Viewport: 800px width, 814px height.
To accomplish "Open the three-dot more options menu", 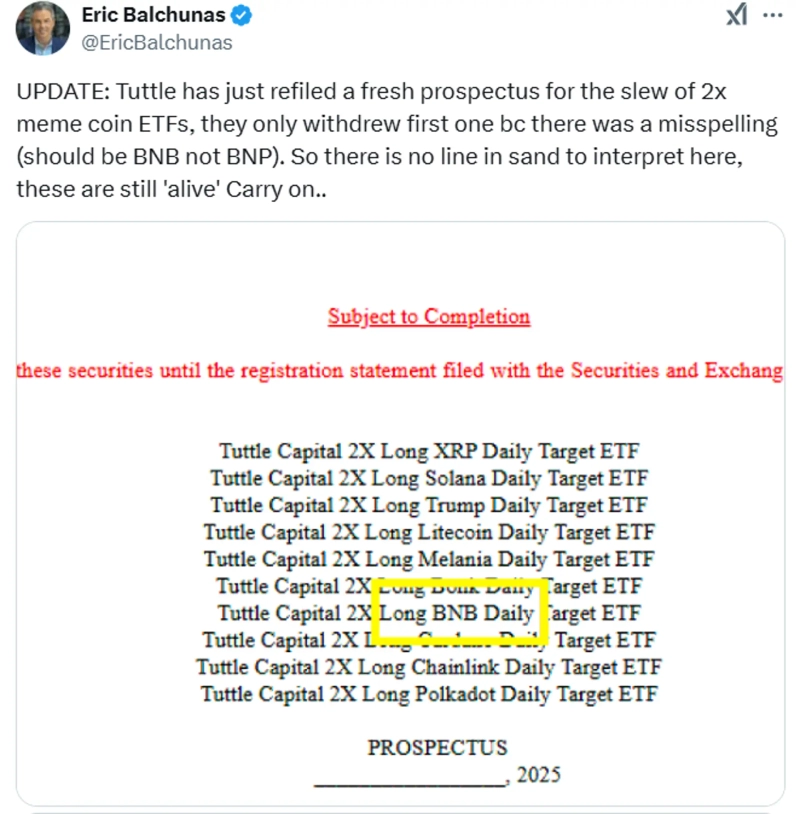I will pos(773,16).
